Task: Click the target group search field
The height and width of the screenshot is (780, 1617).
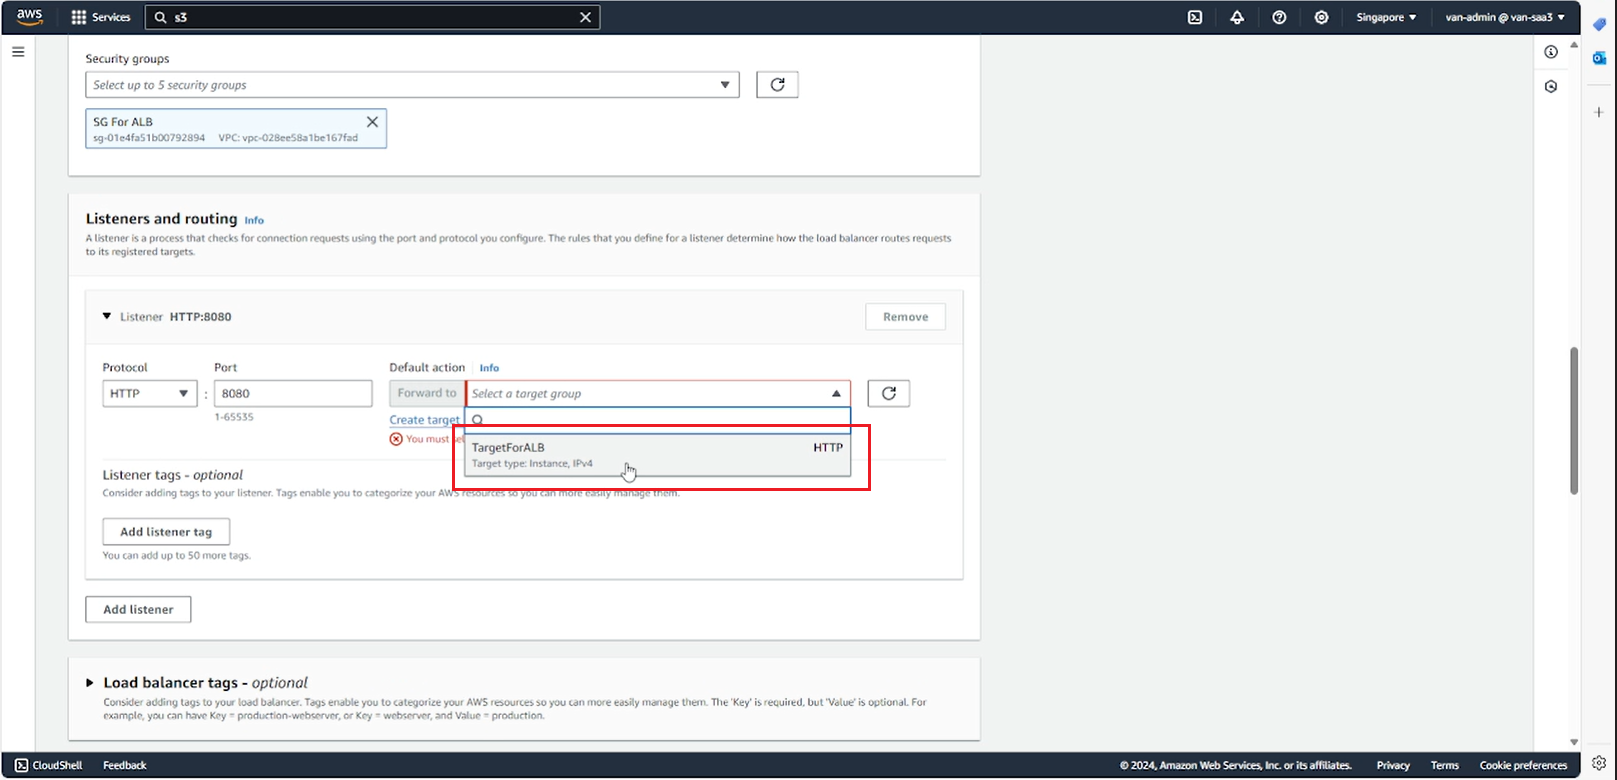Action: coord(658,420)
